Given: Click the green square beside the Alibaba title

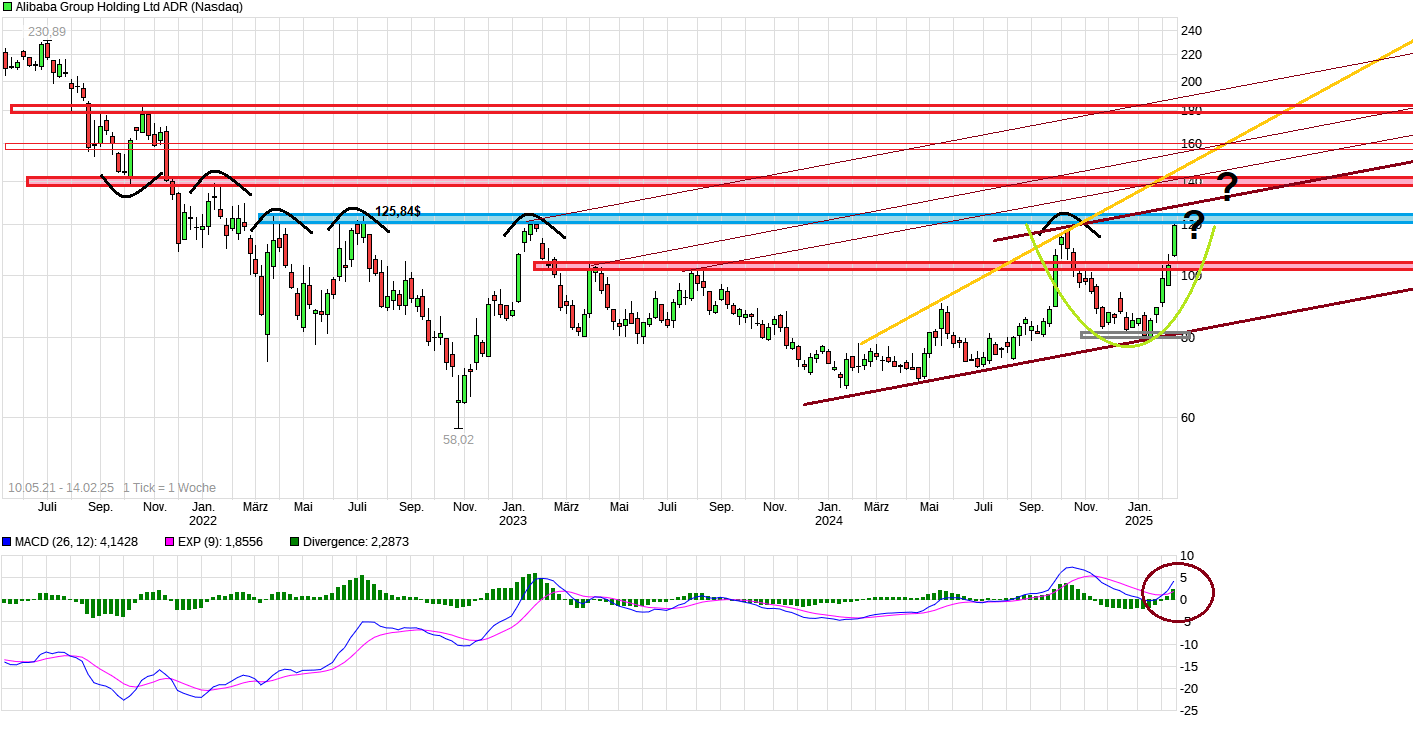Looking at the screenshot, I should point(6,7).
